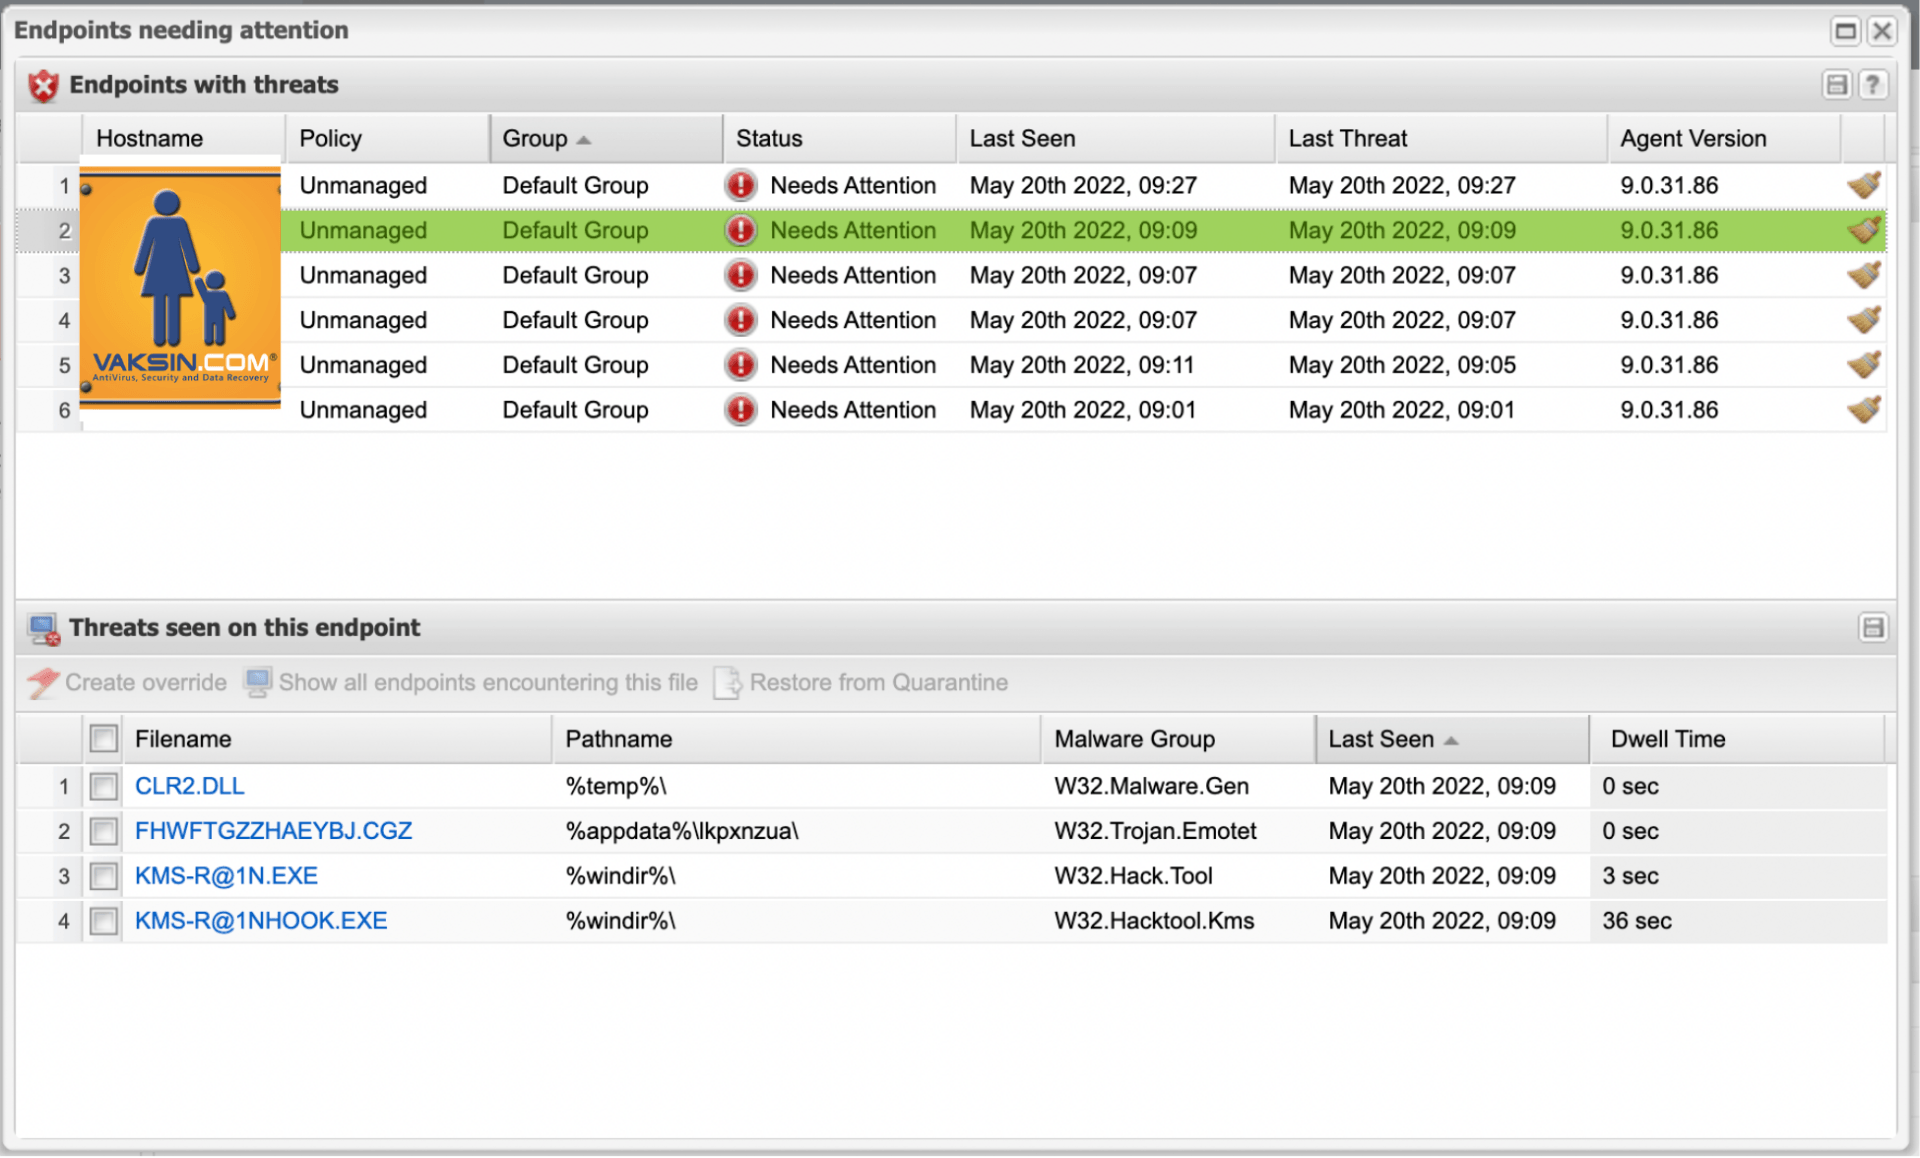Open the KMS-R@1N.EXE file link
1920x1158 pixels.
pos(226,876)
